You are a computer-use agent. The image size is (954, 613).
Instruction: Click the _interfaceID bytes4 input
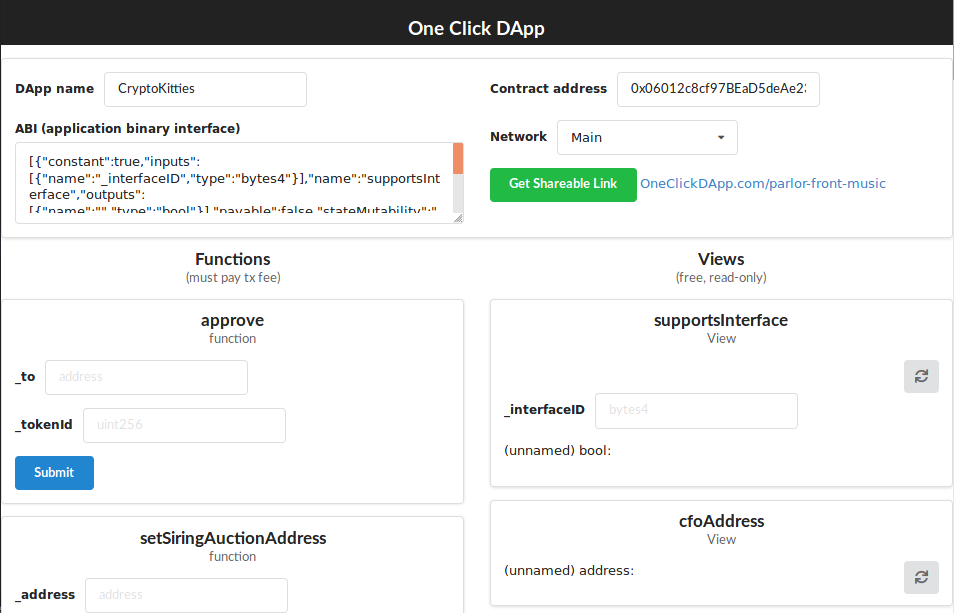696,410
